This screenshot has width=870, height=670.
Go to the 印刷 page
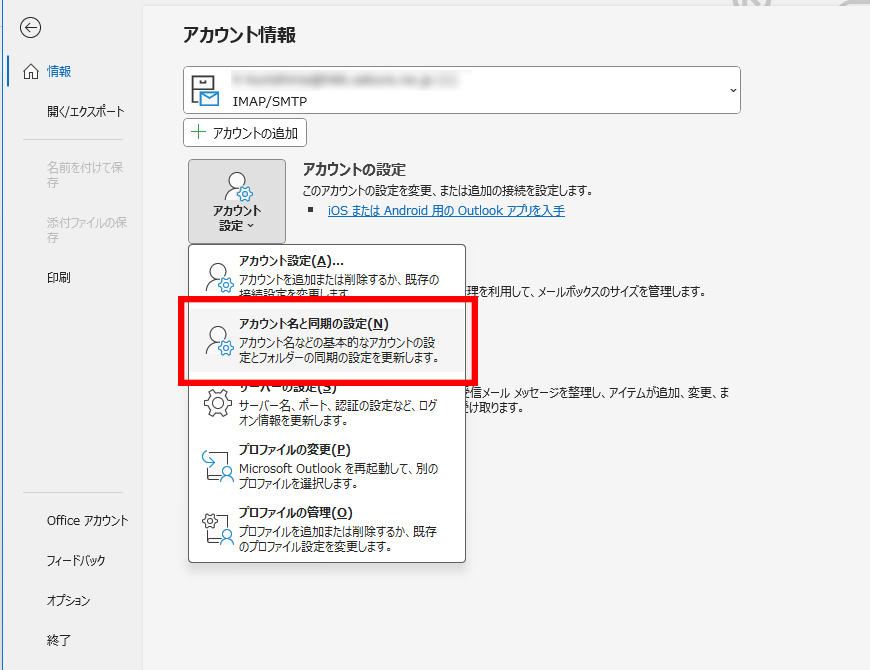[59, 277]
